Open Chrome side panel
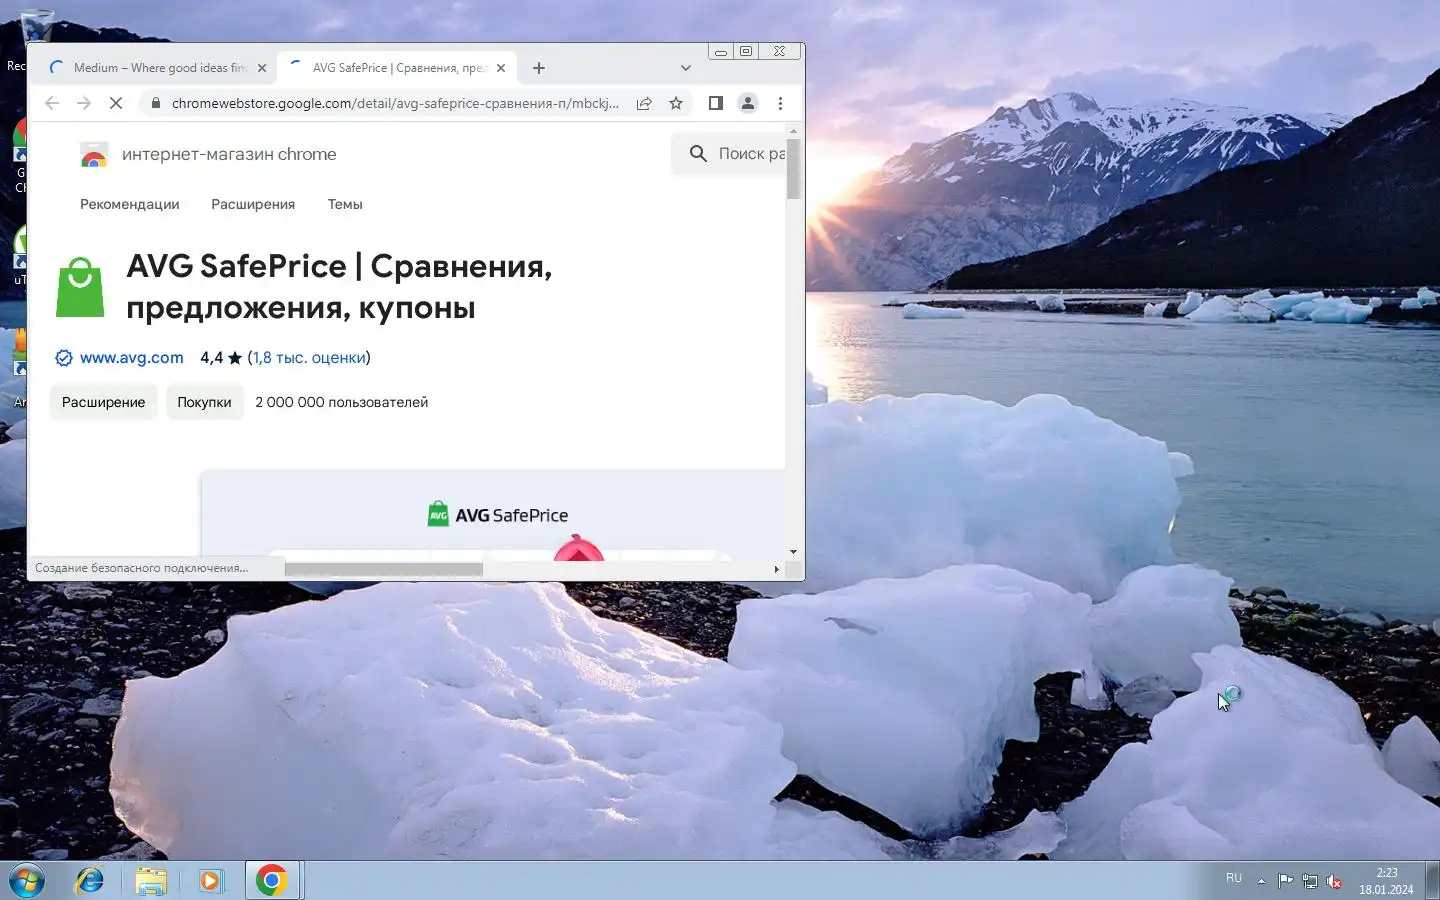 click(716, 103)
